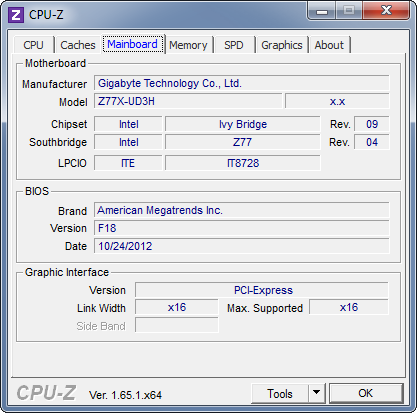Click the Chipset vendor Intel field
Viewport: 417px width, 413px height.
click(128, 124)
